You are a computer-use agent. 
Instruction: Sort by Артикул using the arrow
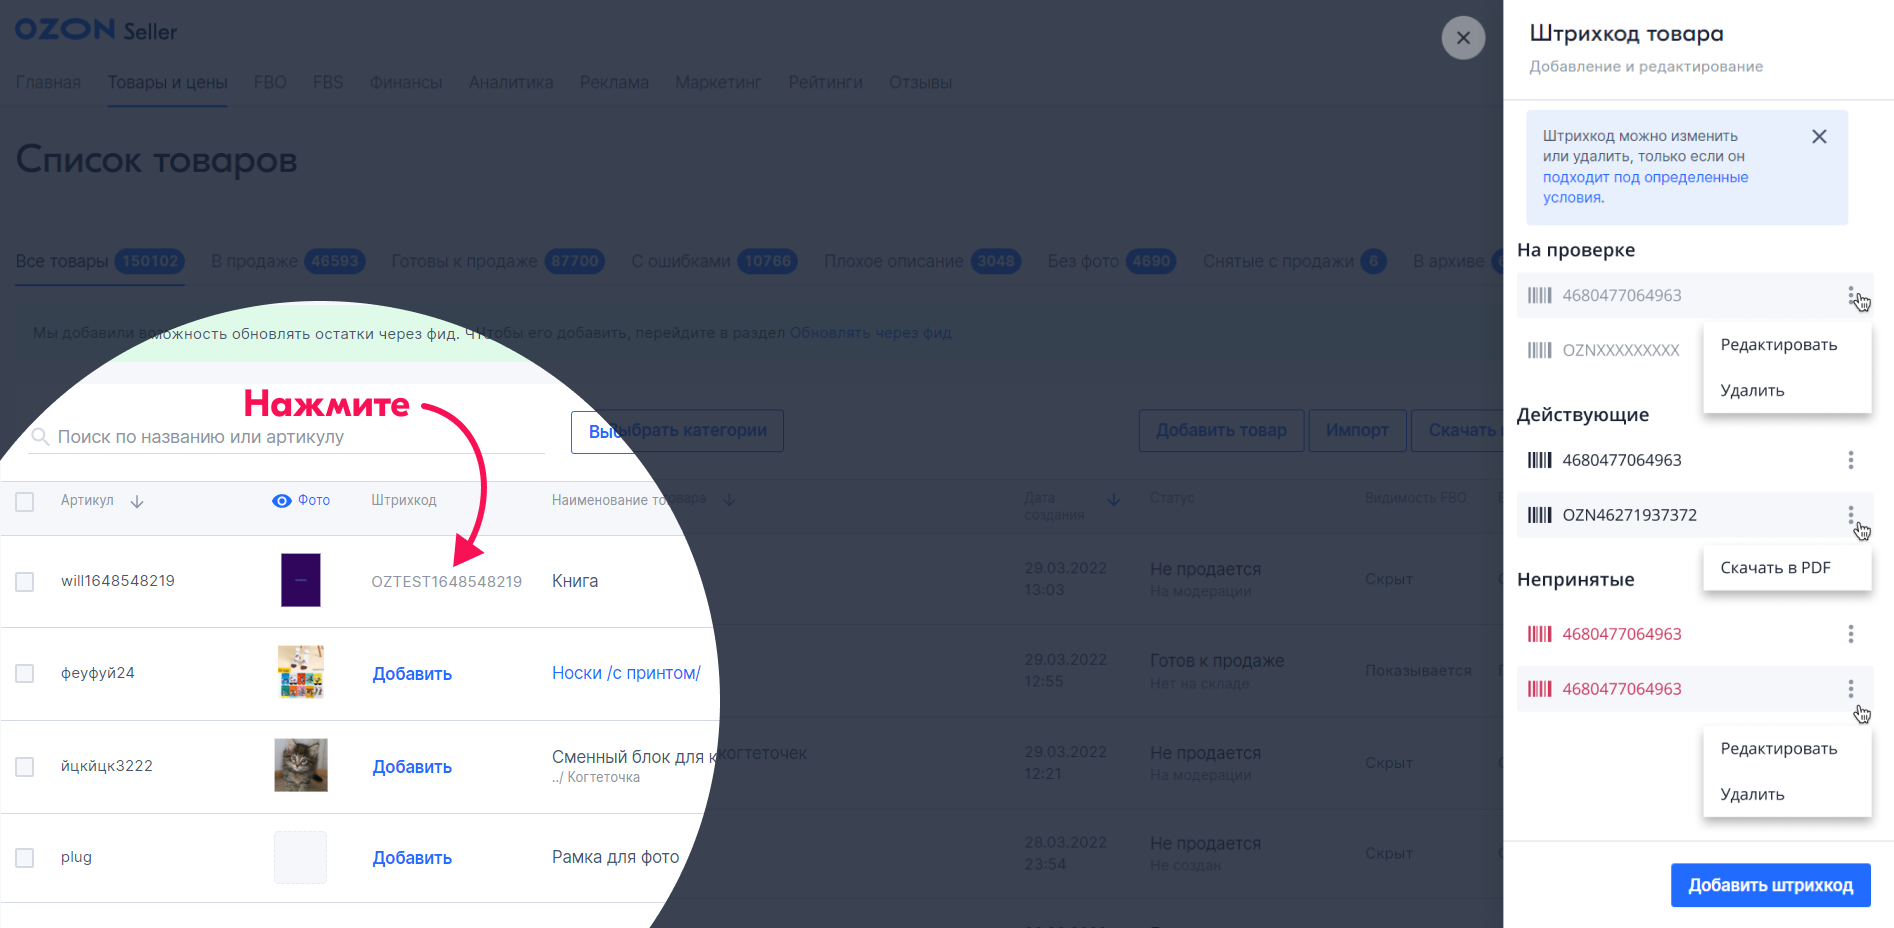click(137, 501)
